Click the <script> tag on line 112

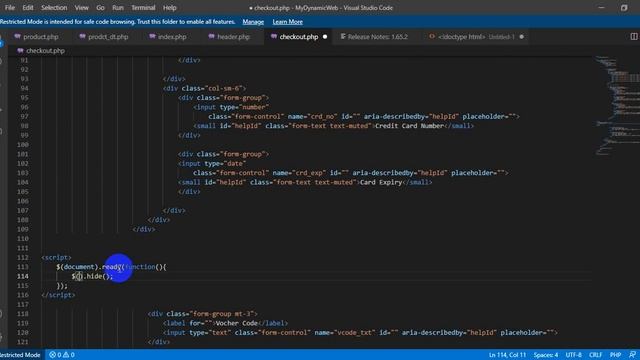[x=56, y=258]
